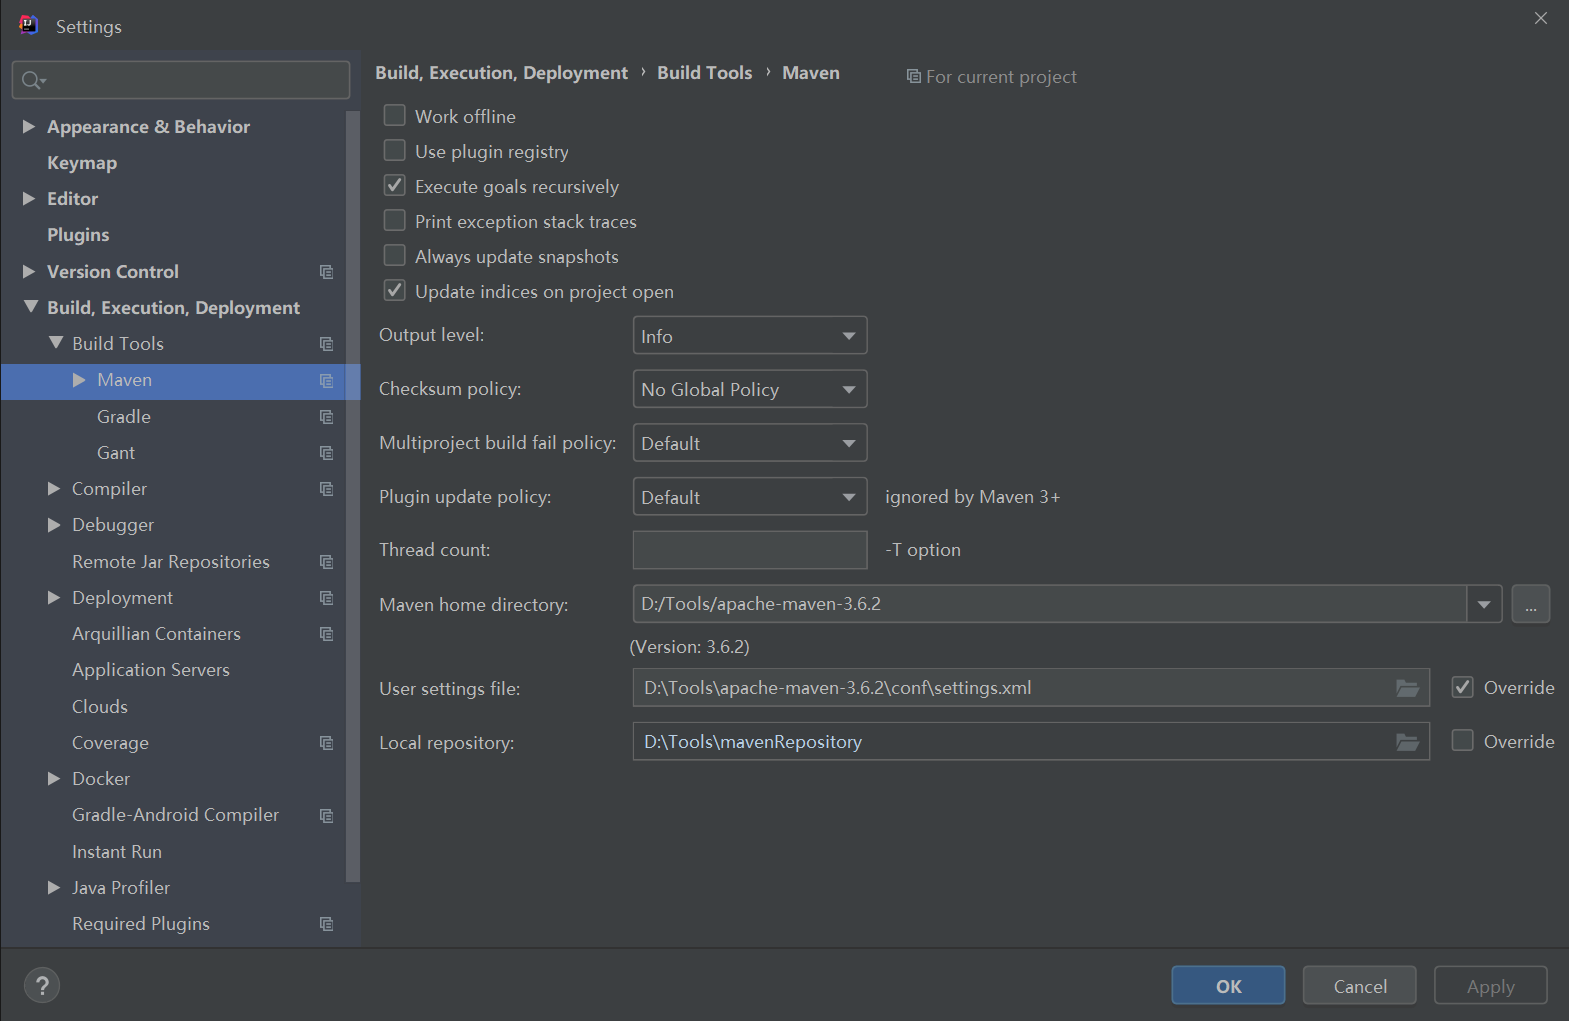Expand the Maven tree node arrow
The width and height of the screenshot is (1569, 1021).
(x=79, y=380)
